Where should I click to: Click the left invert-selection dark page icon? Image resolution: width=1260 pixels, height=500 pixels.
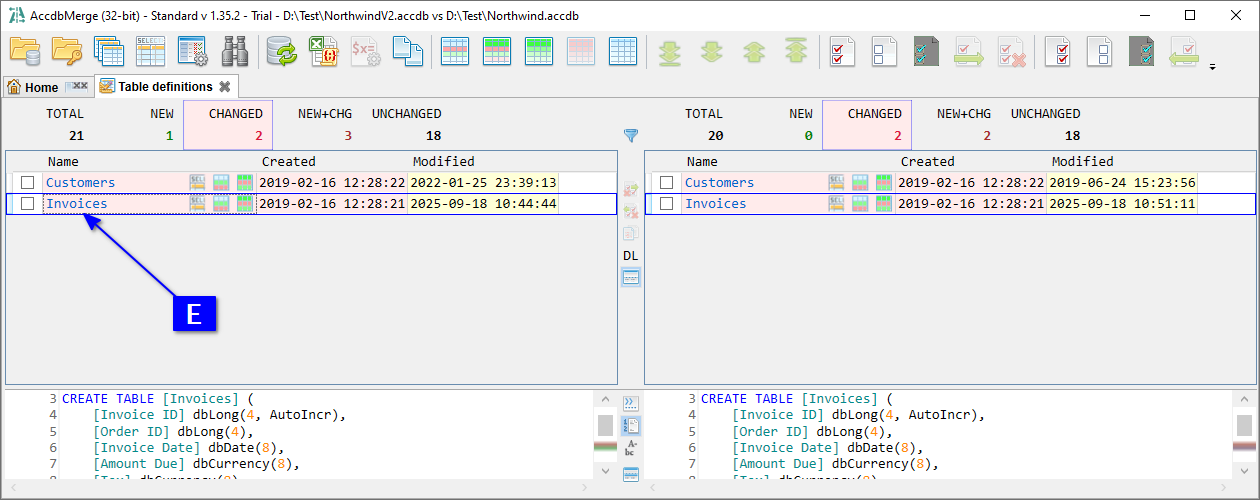927,50
